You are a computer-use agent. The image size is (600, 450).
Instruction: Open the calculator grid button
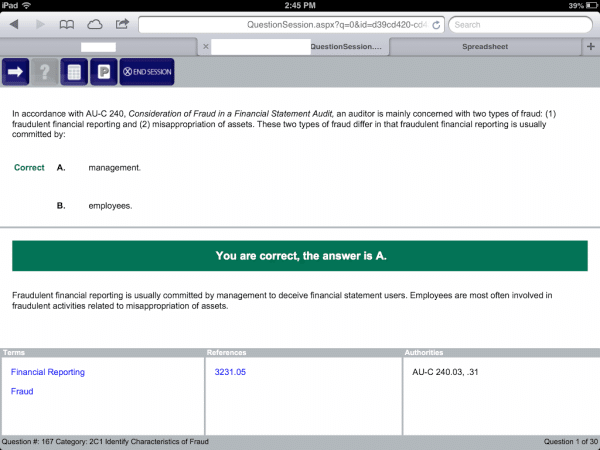pyautogui.click(x=74, y=72)
